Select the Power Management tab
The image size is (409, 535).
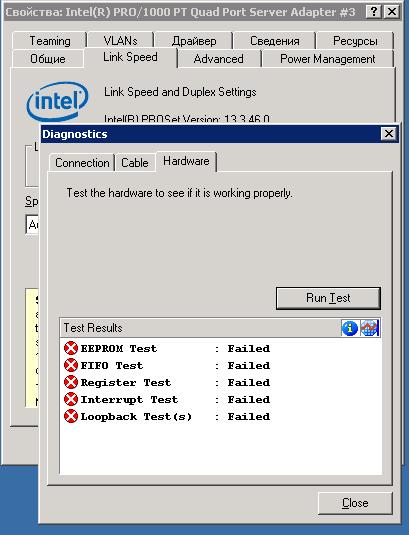coord(327,59)
